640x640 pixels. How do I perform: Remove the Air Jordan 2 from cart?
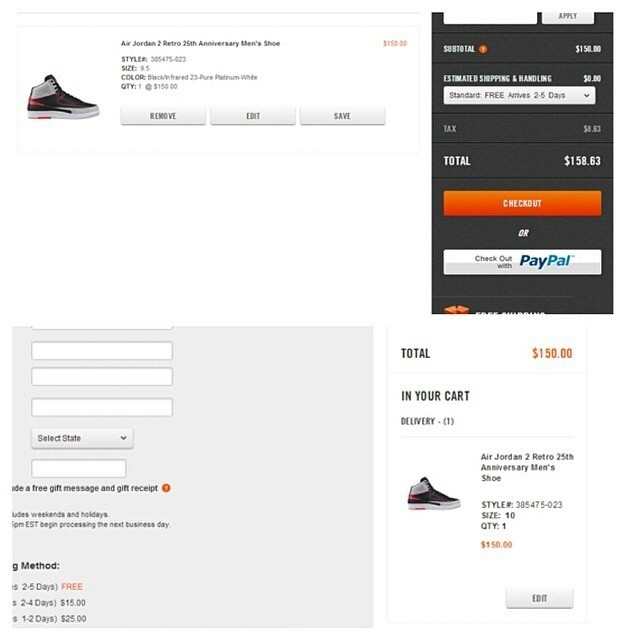tap(163, 116)
